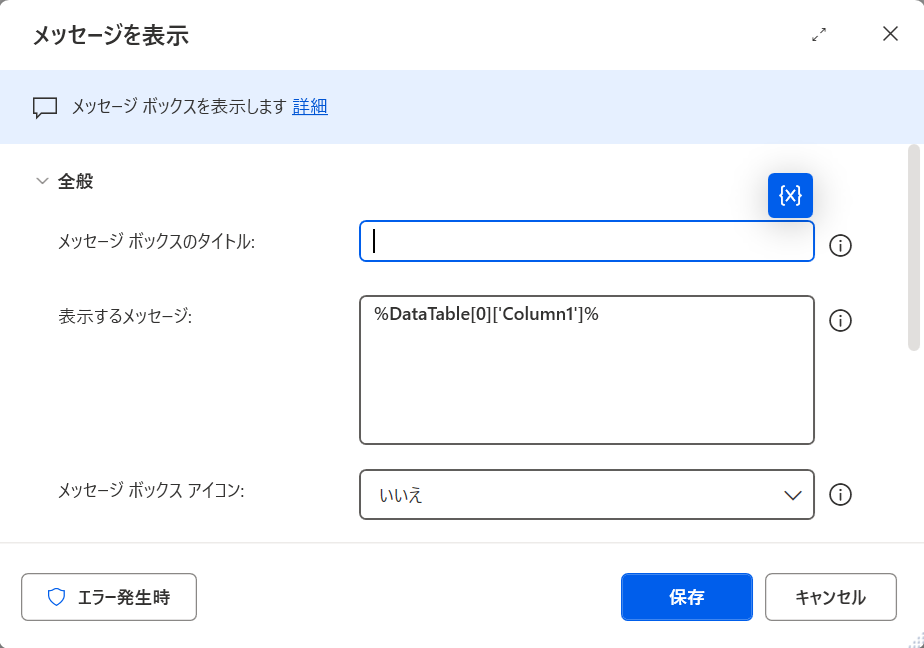Open the variable picker {x} button
Screen dimensions: 924x648
790,195
